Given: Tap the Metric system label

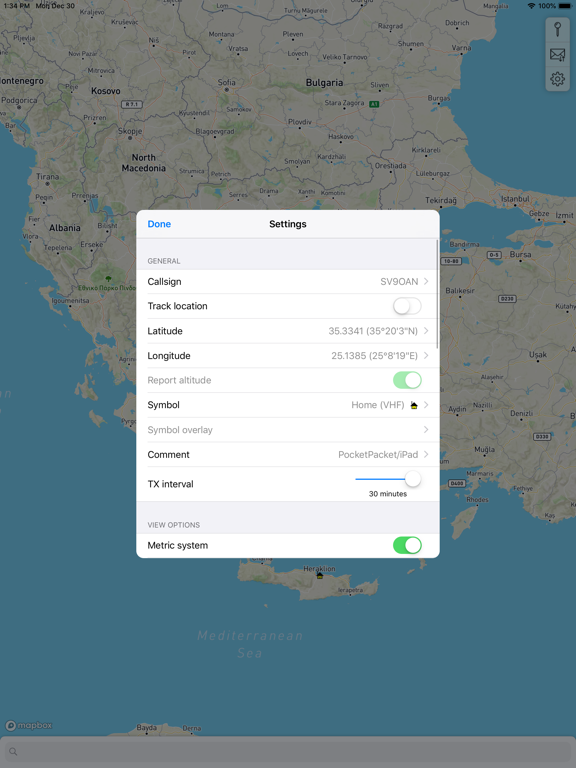Looking at the screenshot, I should (178, 545).
